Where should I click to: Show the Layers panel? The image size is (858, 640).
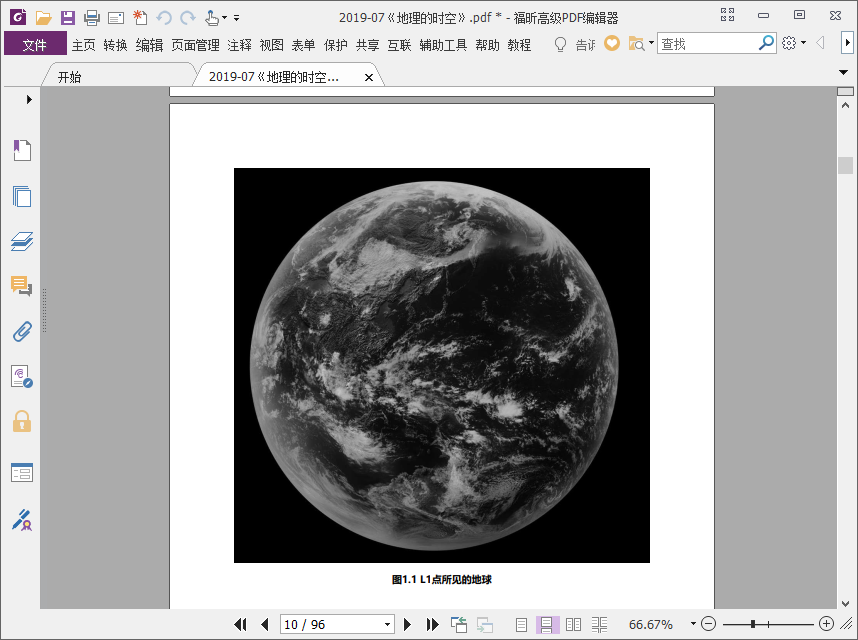tap(22, 241)
